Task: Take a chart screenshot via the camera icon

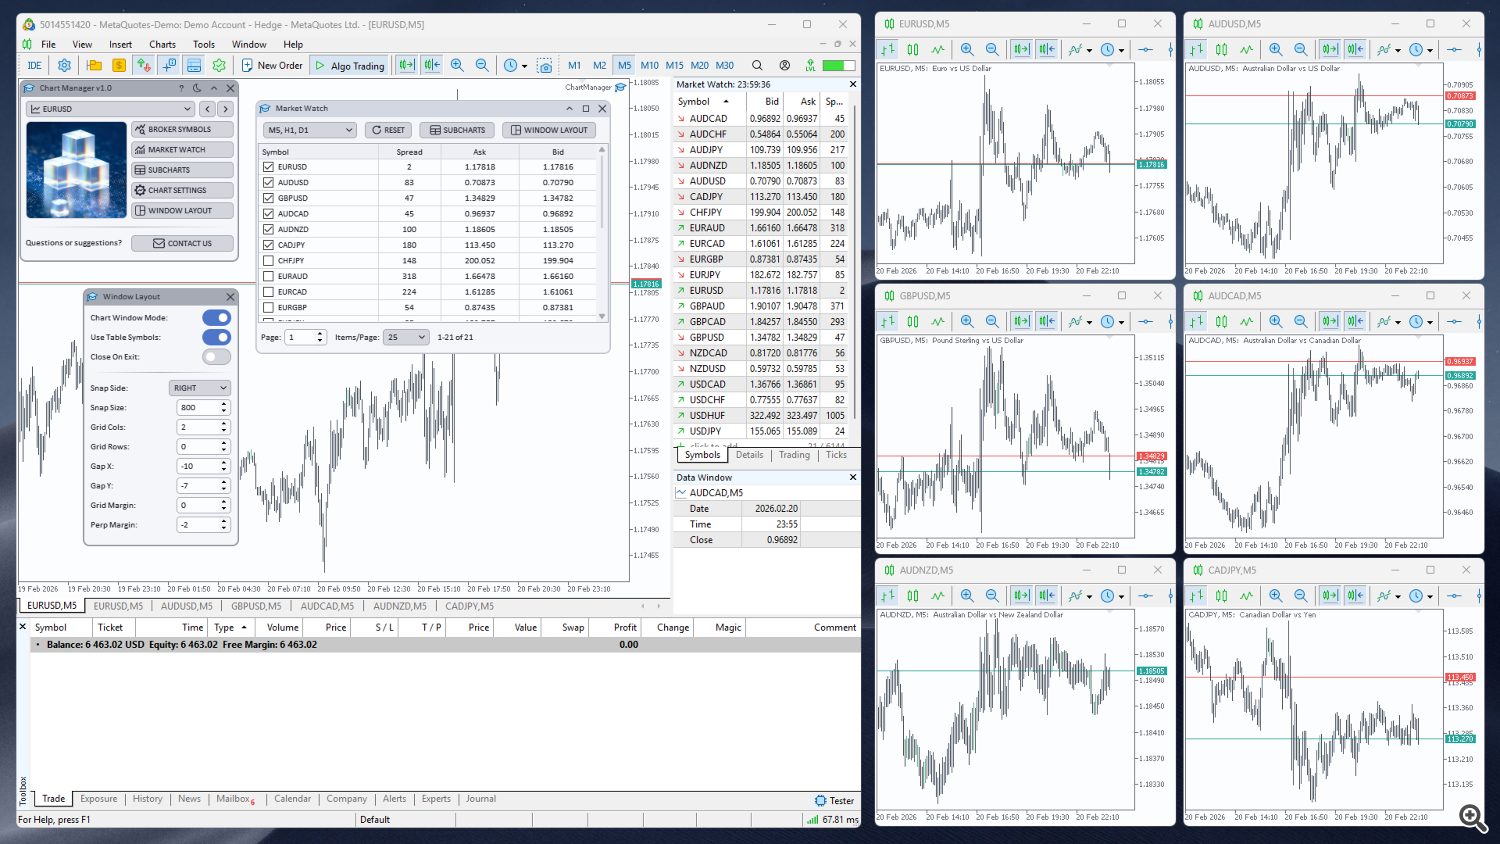Action: click(545, 65)
